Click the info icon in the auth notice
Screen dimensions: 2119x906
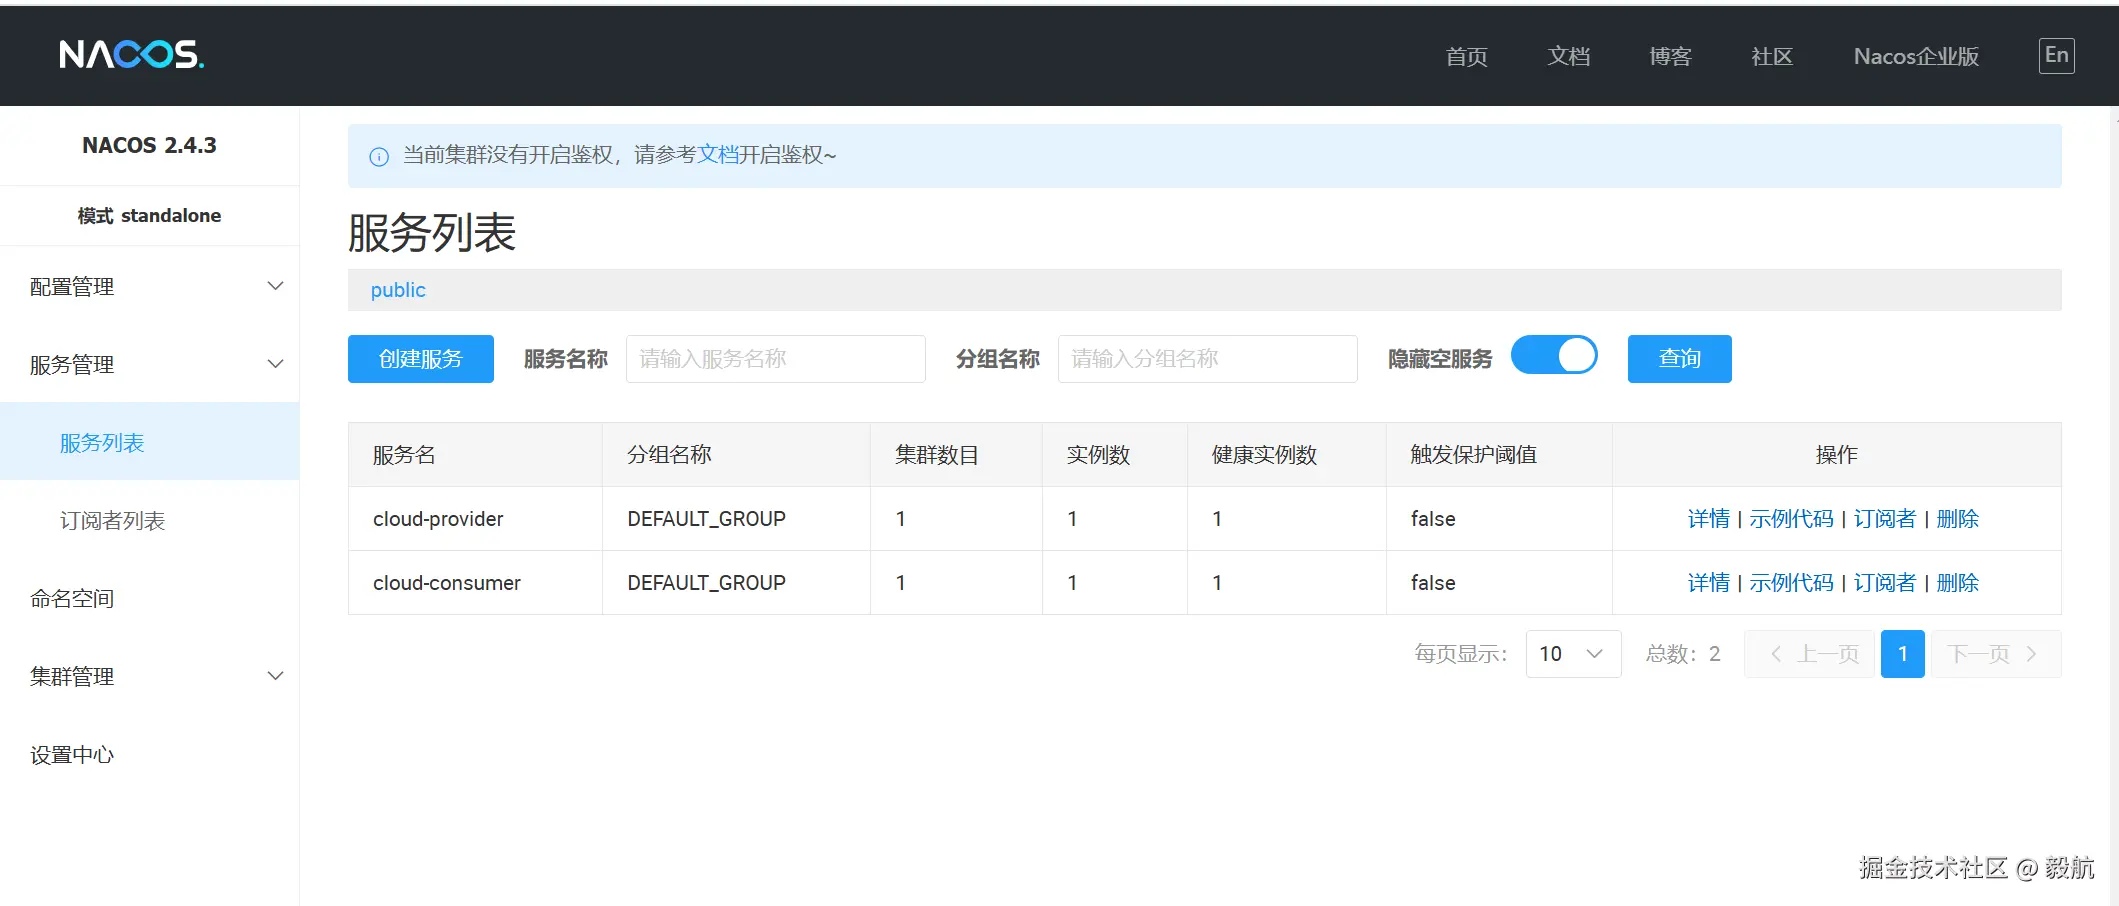pyautogui.click(x=379, y=156)
